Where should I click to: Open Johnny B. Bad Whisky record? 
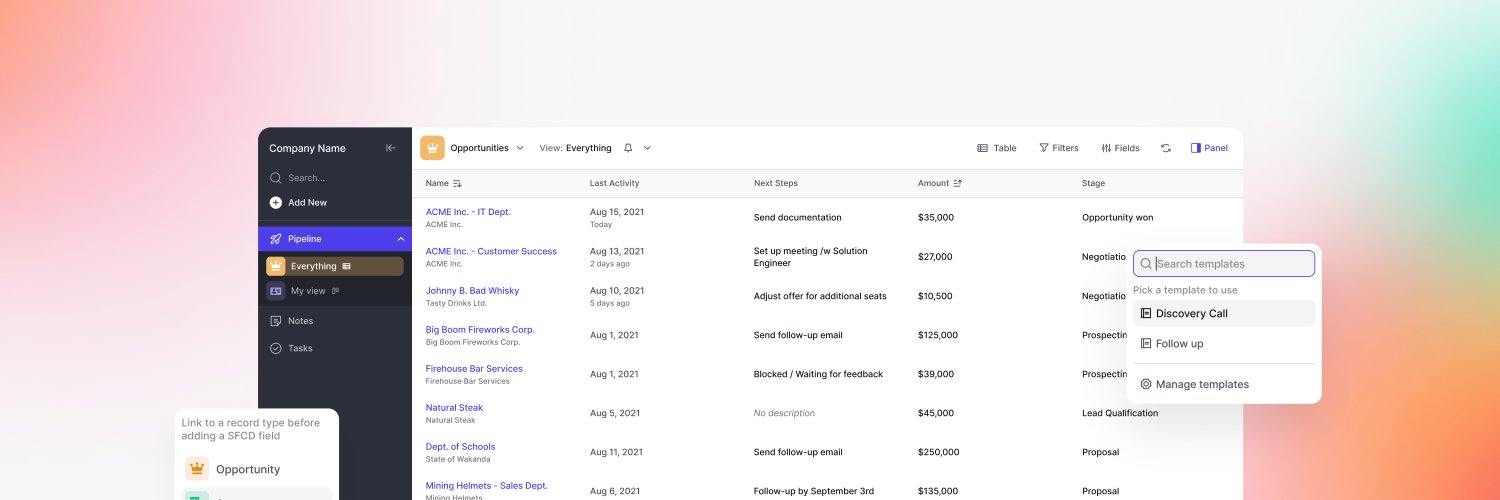coord(472,290)
